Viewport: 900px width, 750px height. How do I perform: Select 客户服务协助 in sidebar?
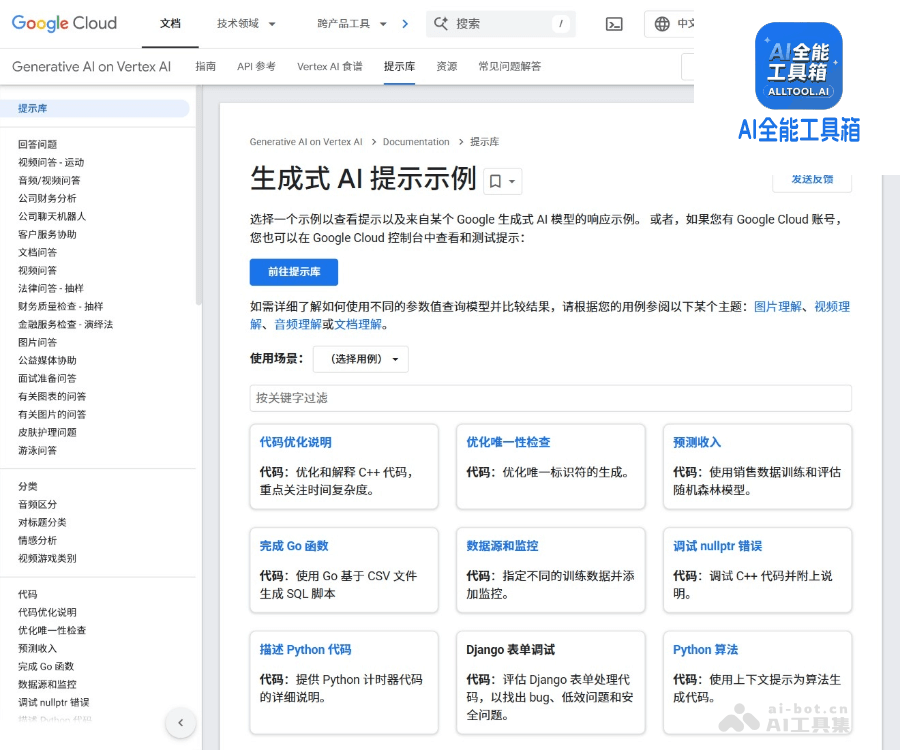point(47,234)
